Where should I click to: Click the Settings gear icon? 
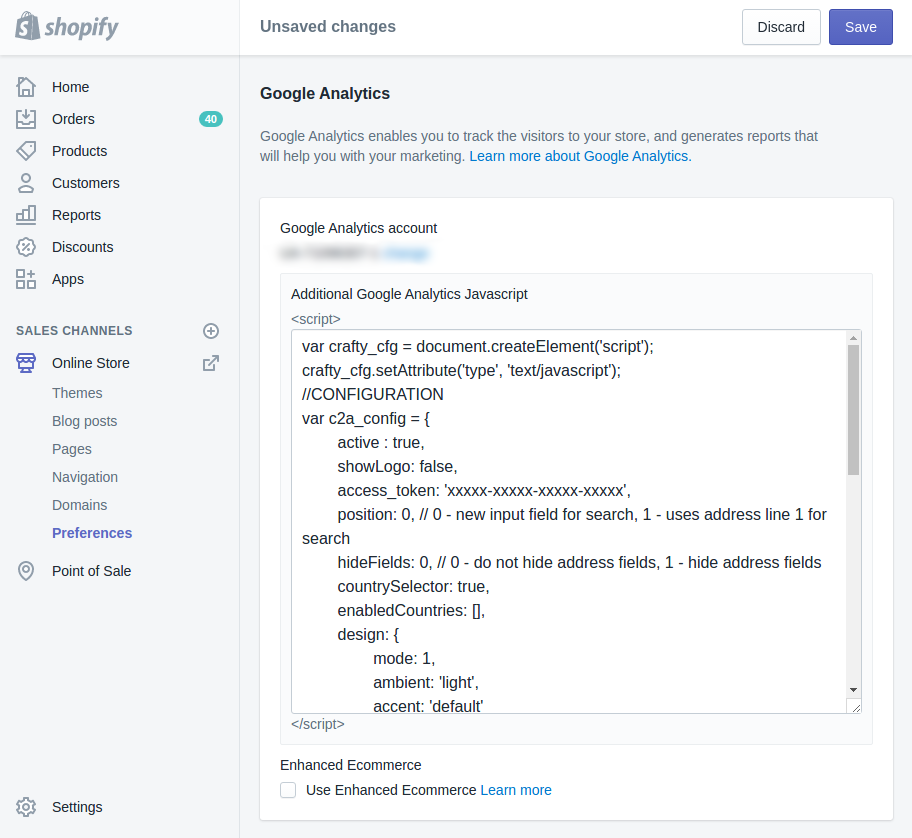[26, 807]
